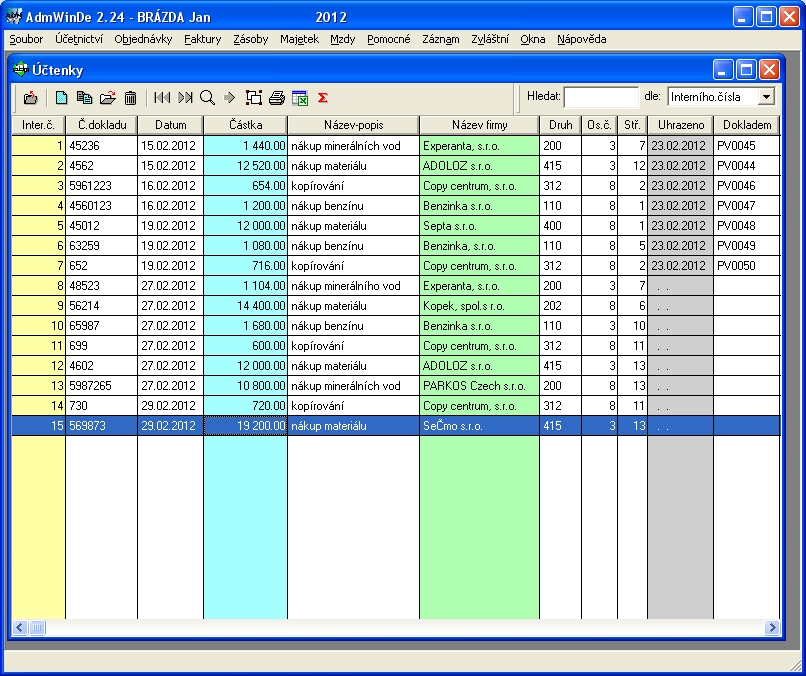Image resolution: width=806 pixels, height=676 pixels.
Task: Click the Stř. column header
Action: point(632,125)
